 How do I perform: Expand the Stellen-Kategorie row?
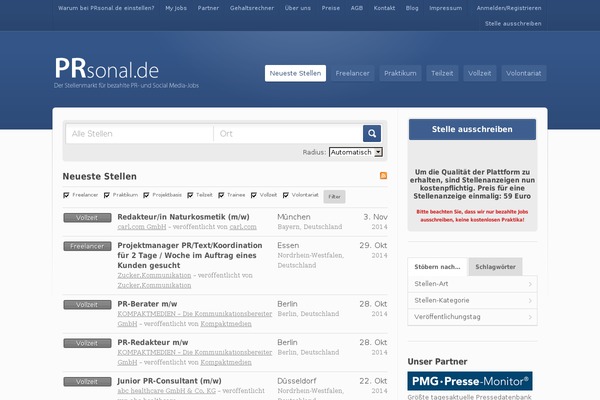coord(472,300)
